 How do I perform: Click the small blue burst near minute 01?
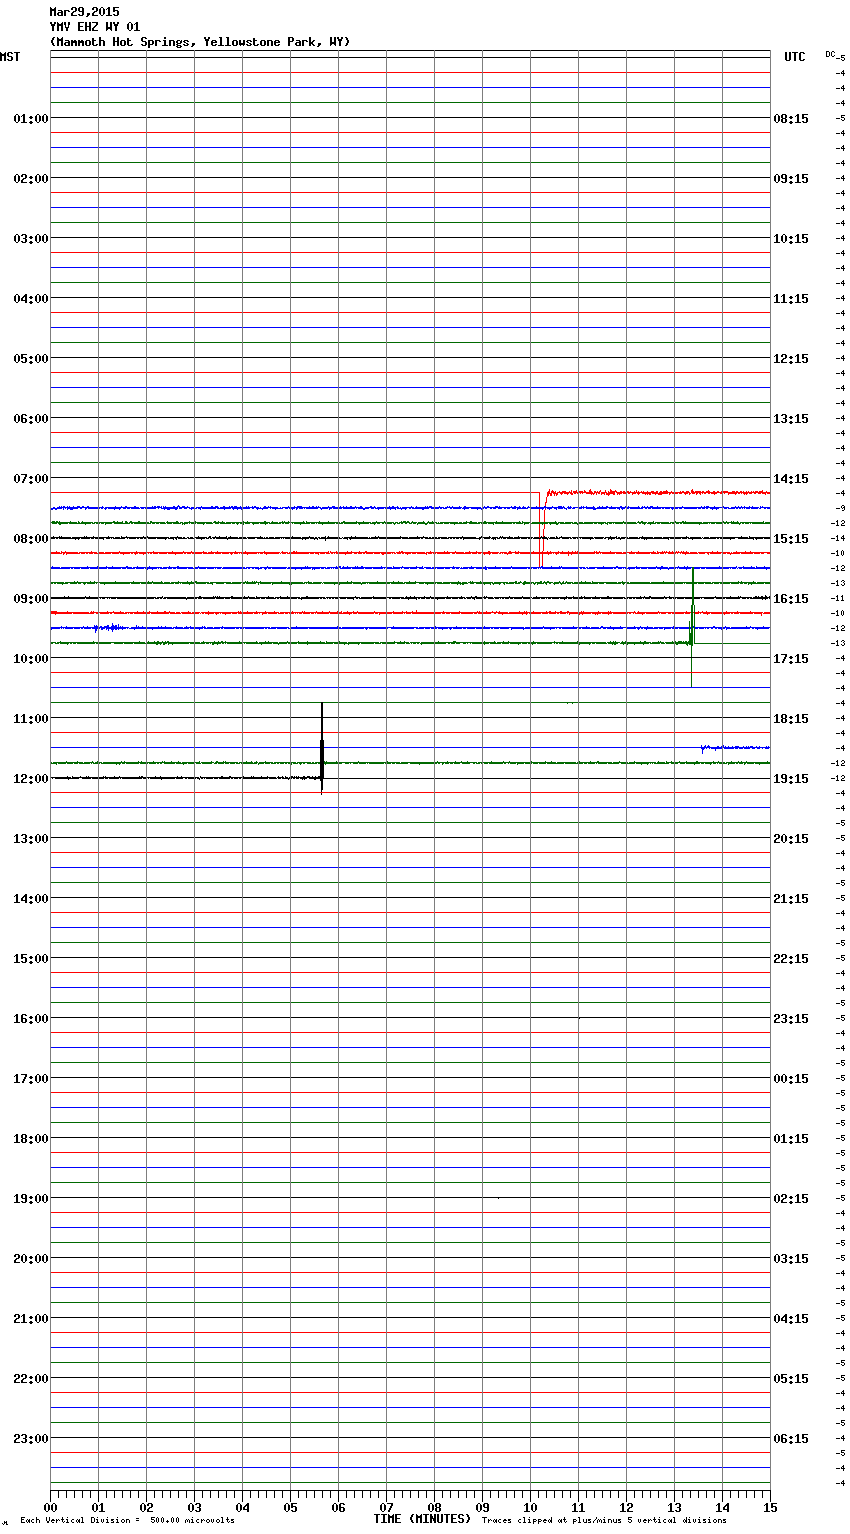click(108, 628)
